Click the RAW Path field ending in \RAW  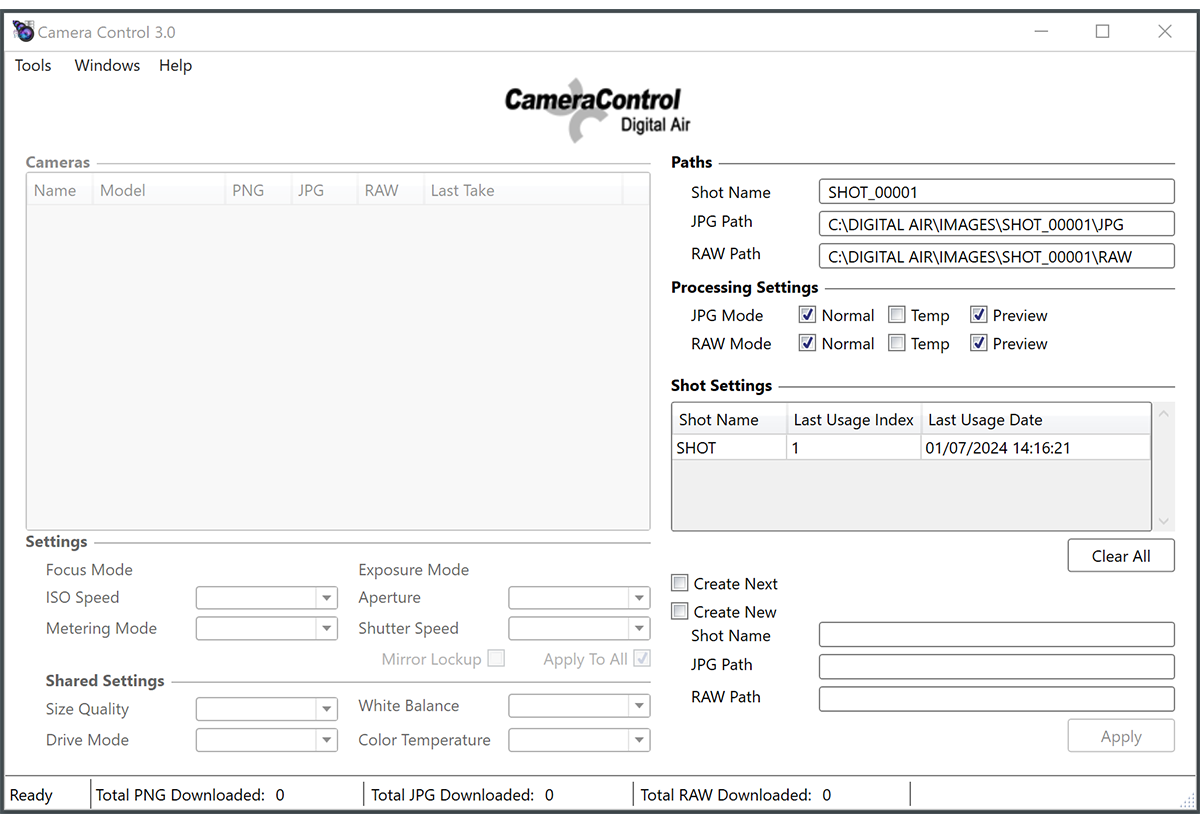(x=997, y=256)
